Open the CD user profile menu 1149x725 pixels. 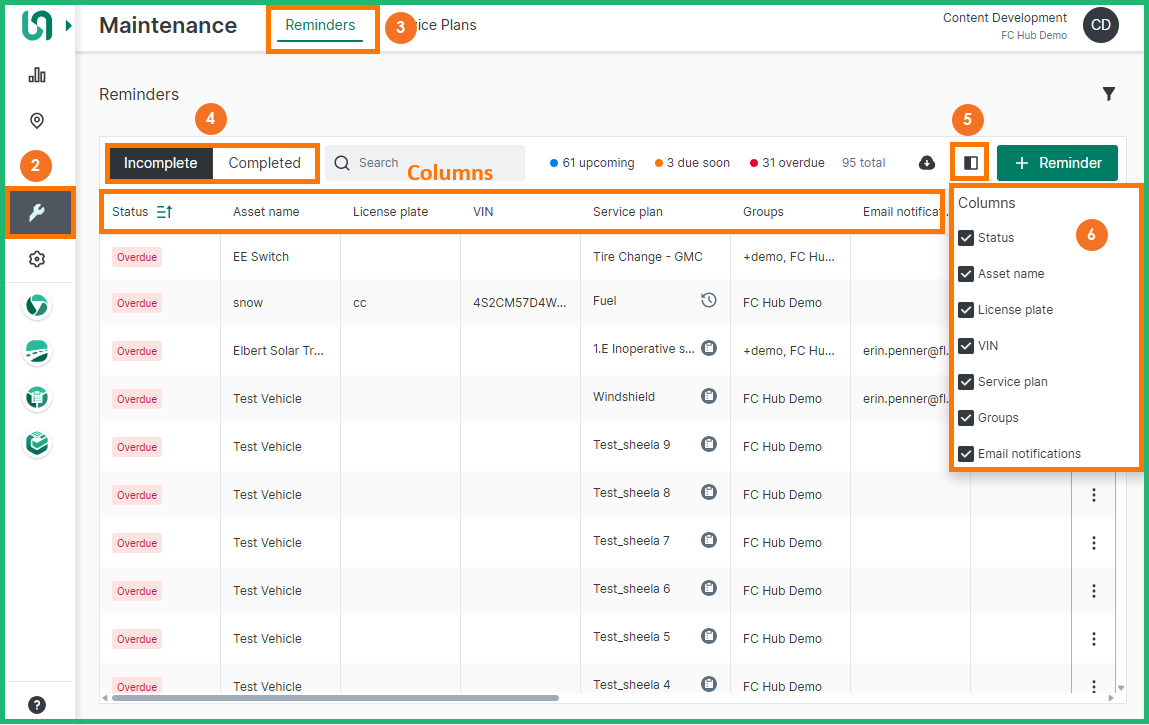point(1100,26)
